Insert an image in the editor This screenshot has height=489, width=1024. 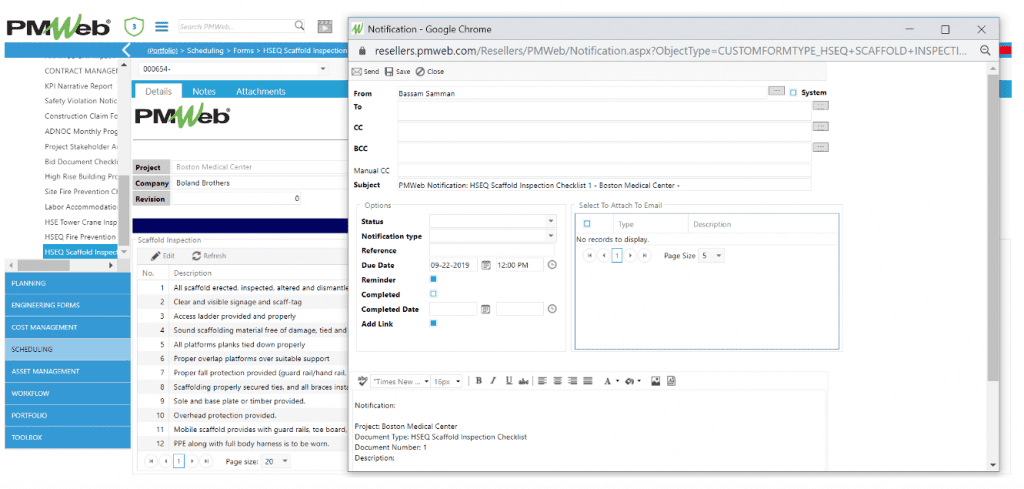(x=656, y=381)
